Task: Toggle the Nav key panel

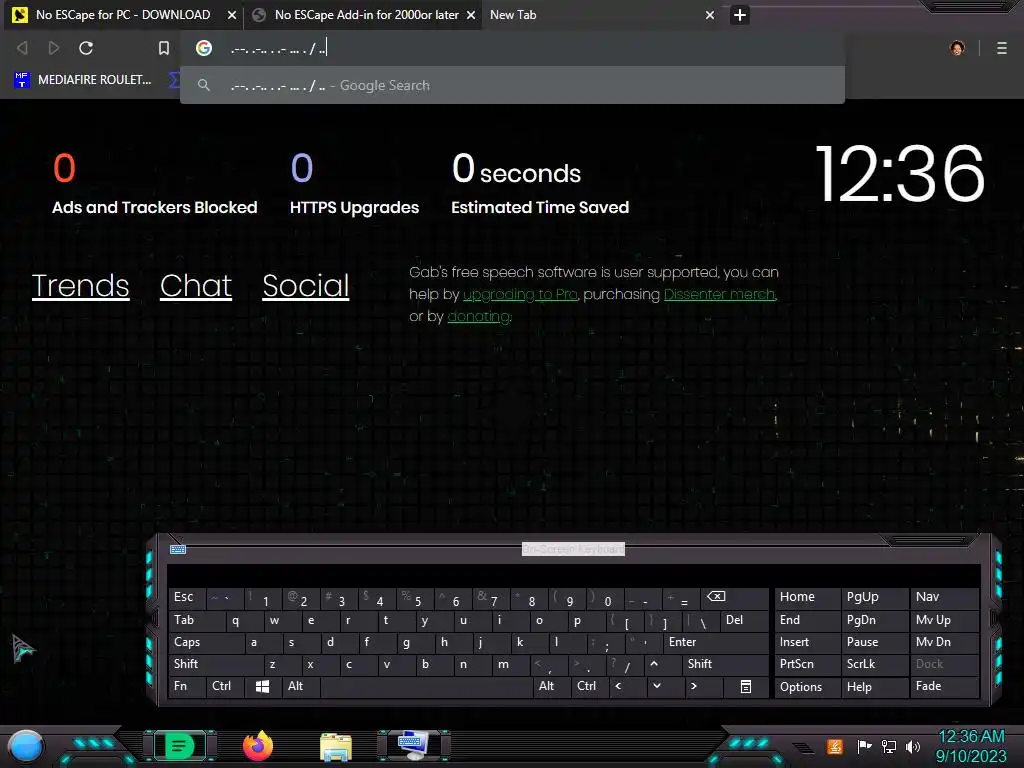Action: pos(944,597)
